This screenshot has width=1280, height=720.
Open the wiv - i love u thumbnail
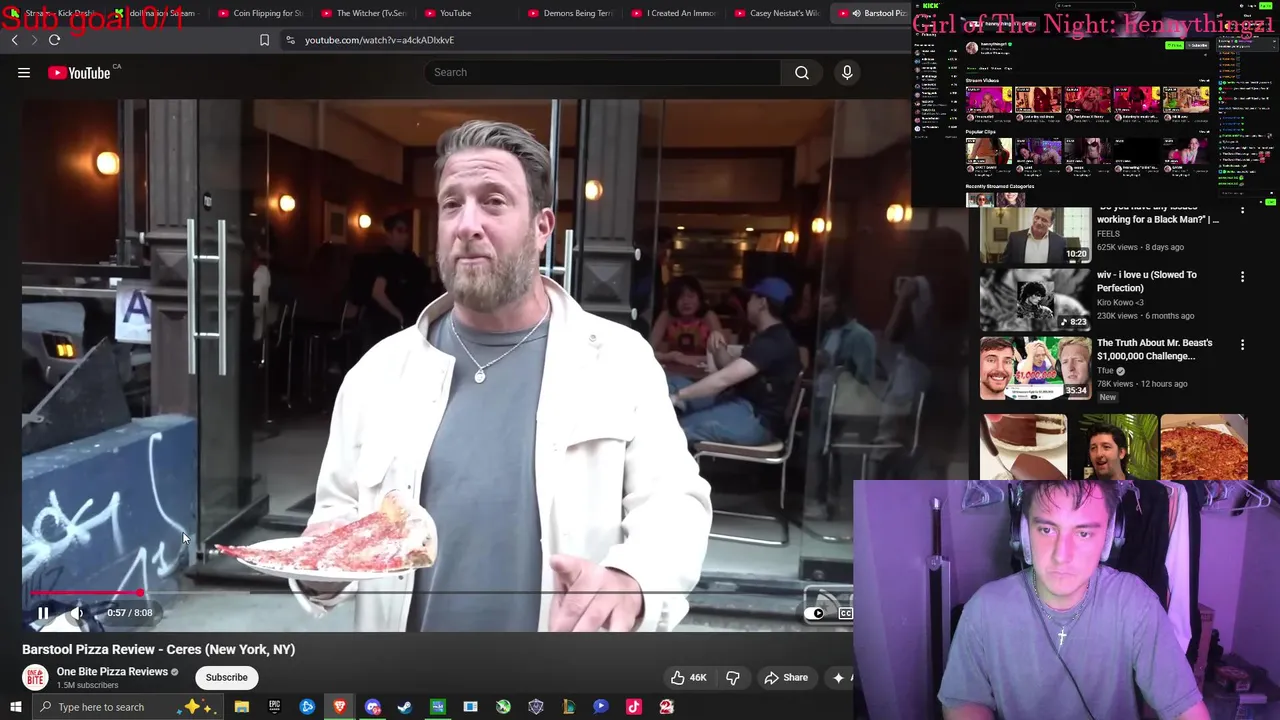[1035, 299]
